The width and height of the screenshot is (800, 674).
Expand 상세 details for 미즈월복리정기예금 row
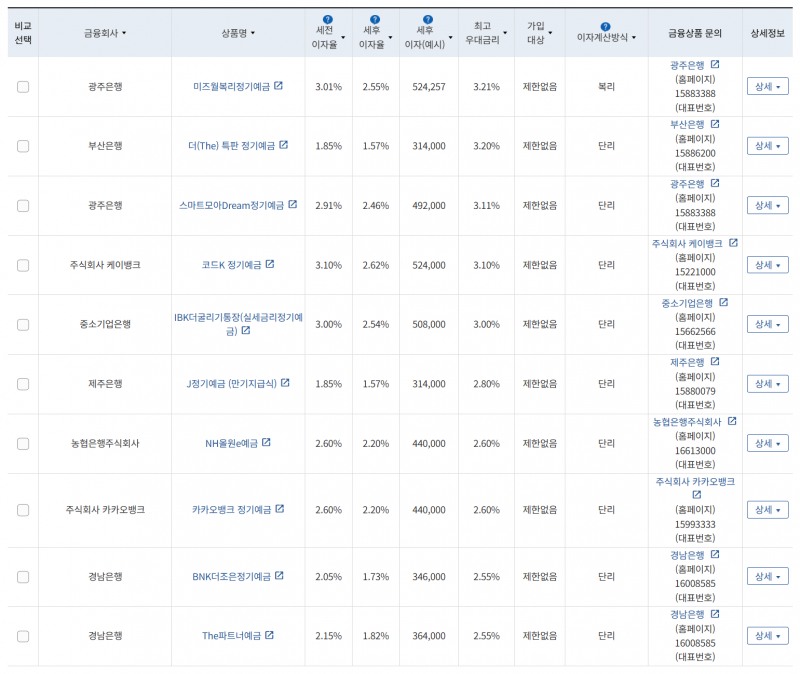coord(767,87)
